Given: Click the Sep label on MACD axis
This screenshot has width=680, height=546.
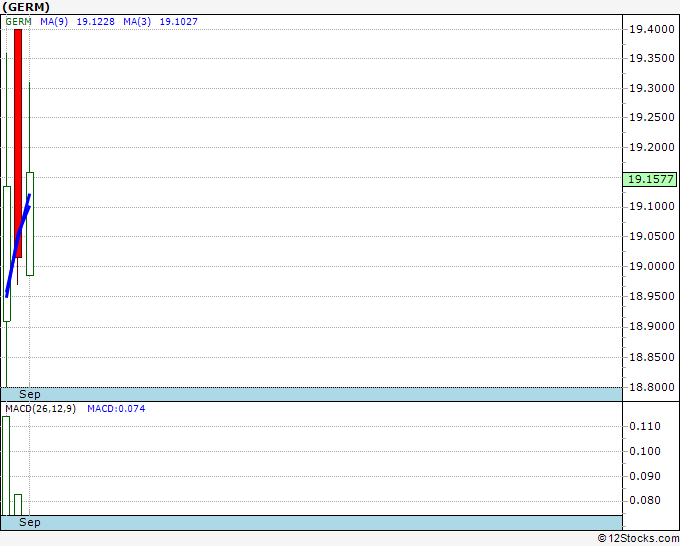Looking at the screenshot, I should click(x=29, y=523).
